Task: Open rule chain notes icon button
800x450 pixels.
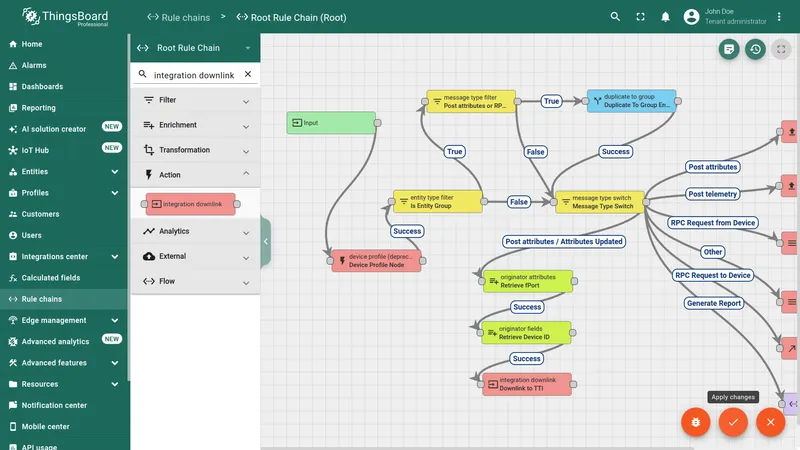Action: coord(729,49)
